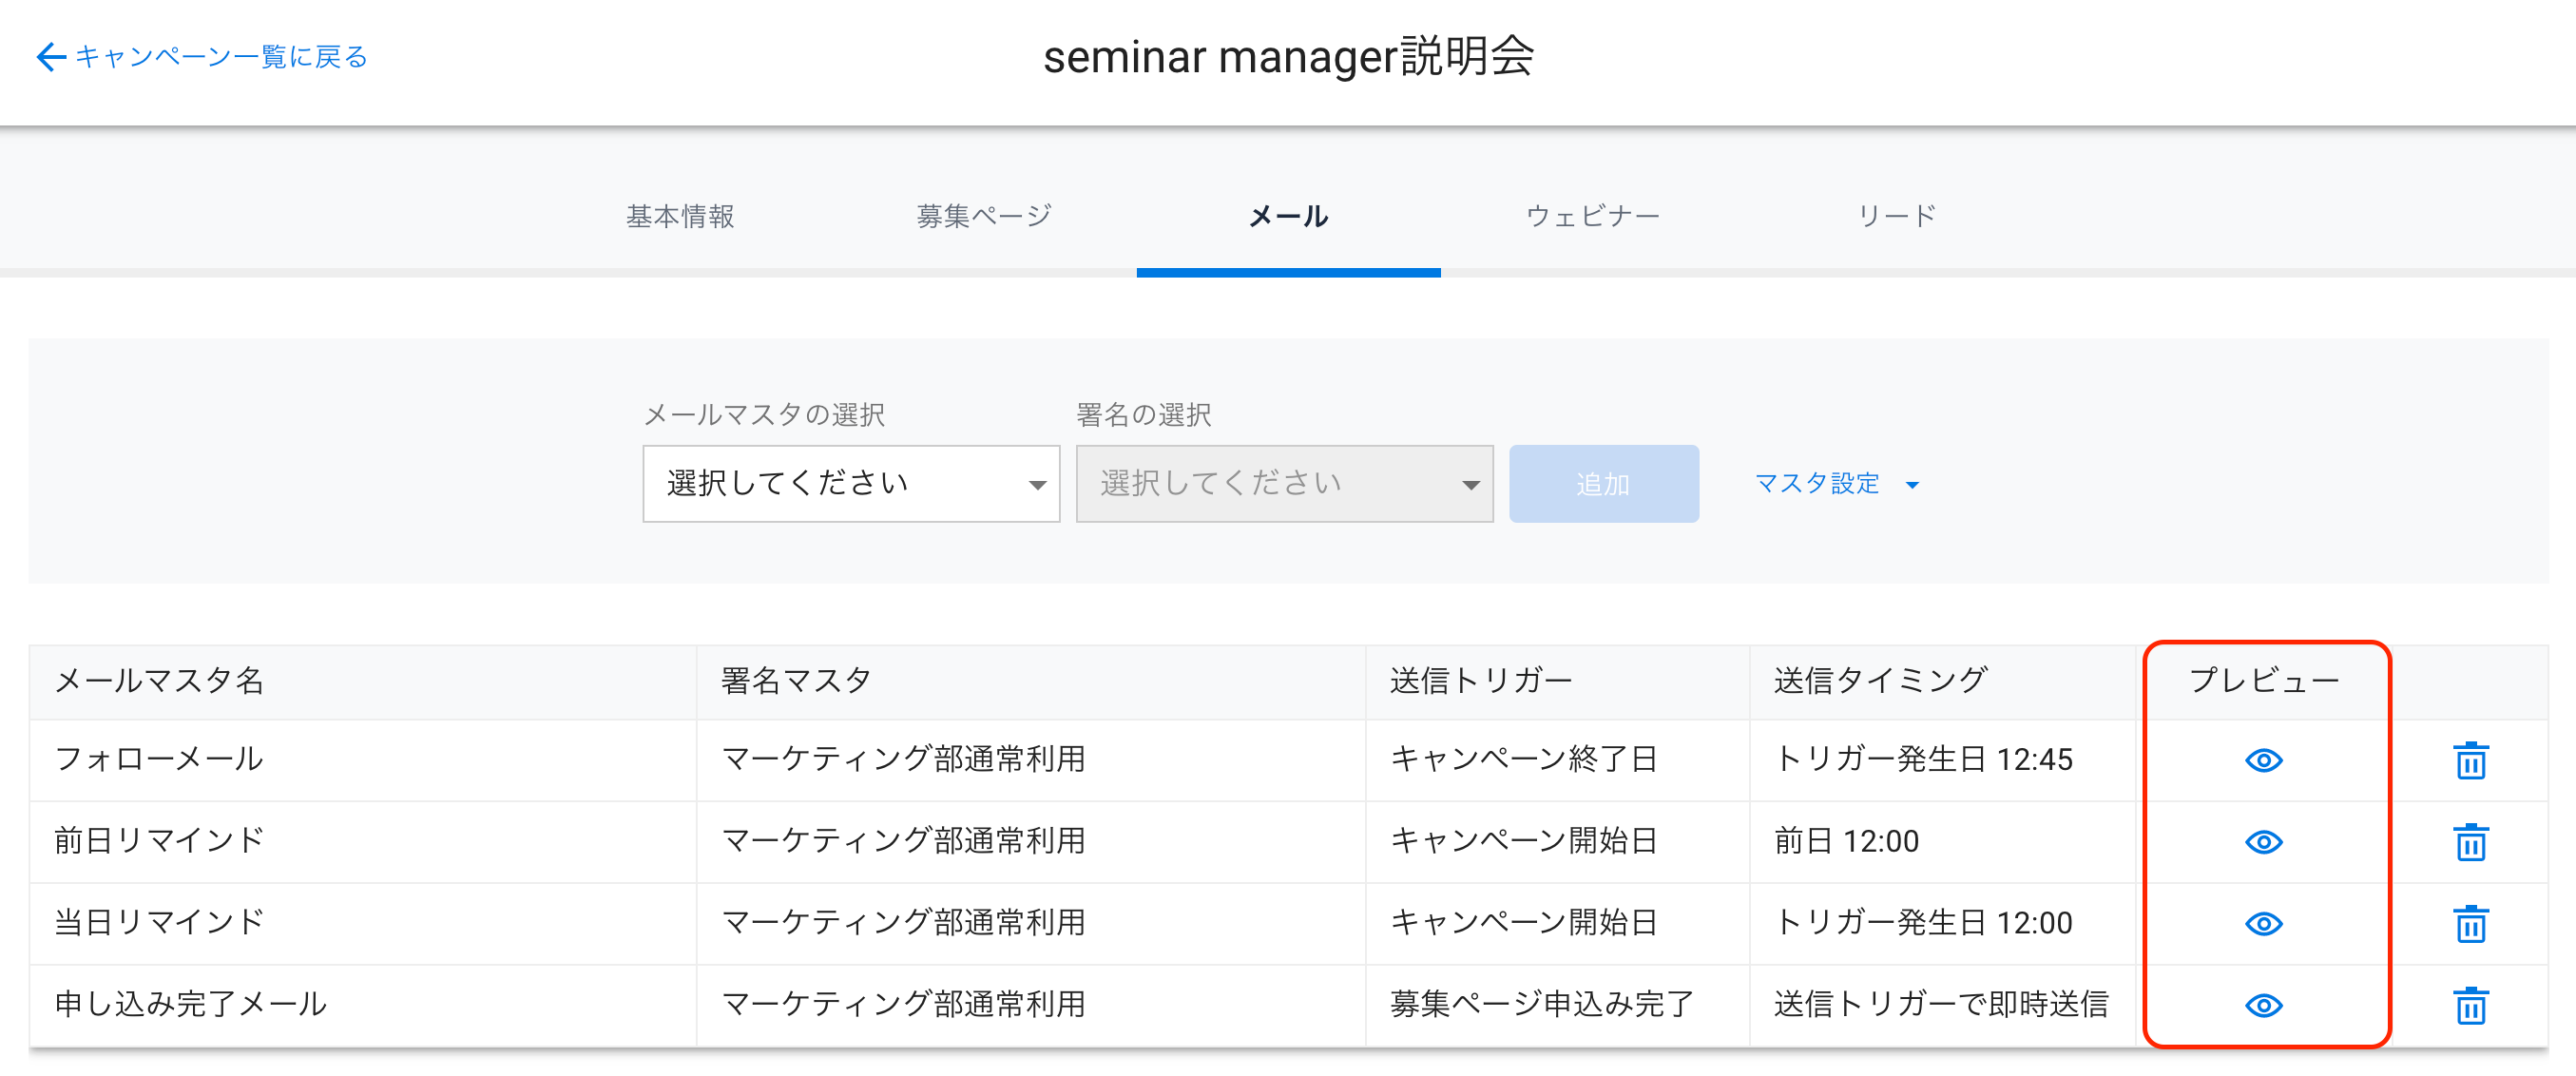Click 送信トリガーで即時送信 timing cell
The image size is (2576, 1076).
[x=1942, y=1005]
